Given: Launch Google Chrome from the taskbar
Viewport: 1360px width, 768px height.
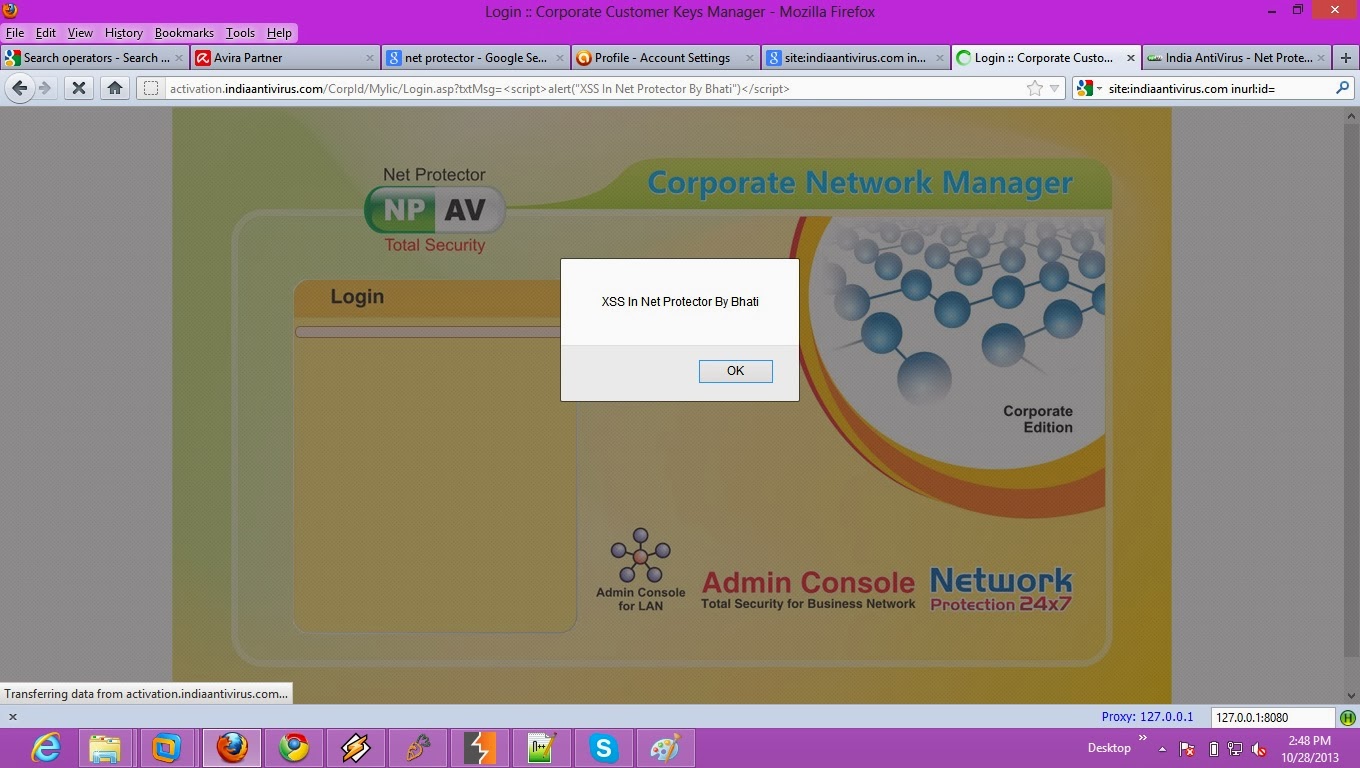Looking at the screenshot, I should pos(293,748).
